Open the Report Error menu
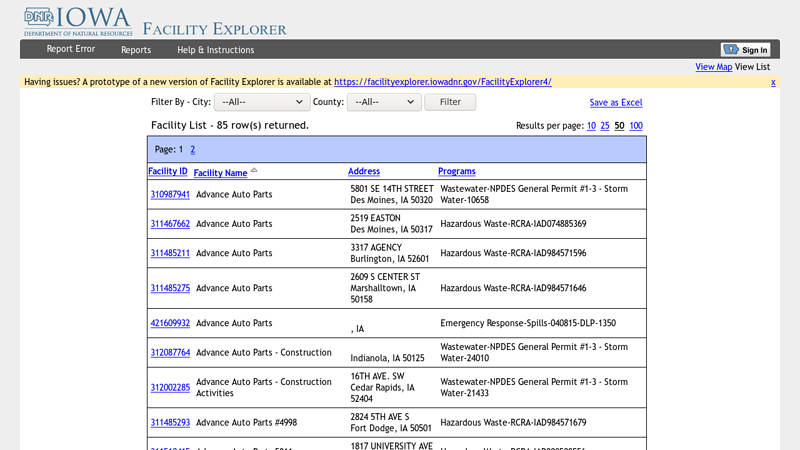The image size is (800, 450). [71, 50]
